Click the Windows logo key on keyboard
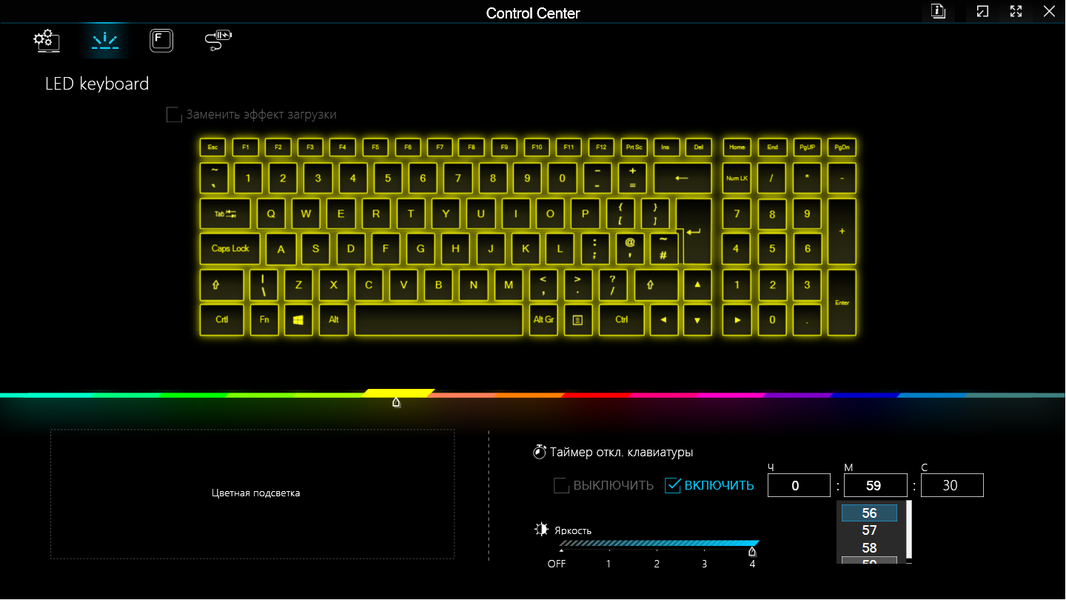 (x=298, y=319)
